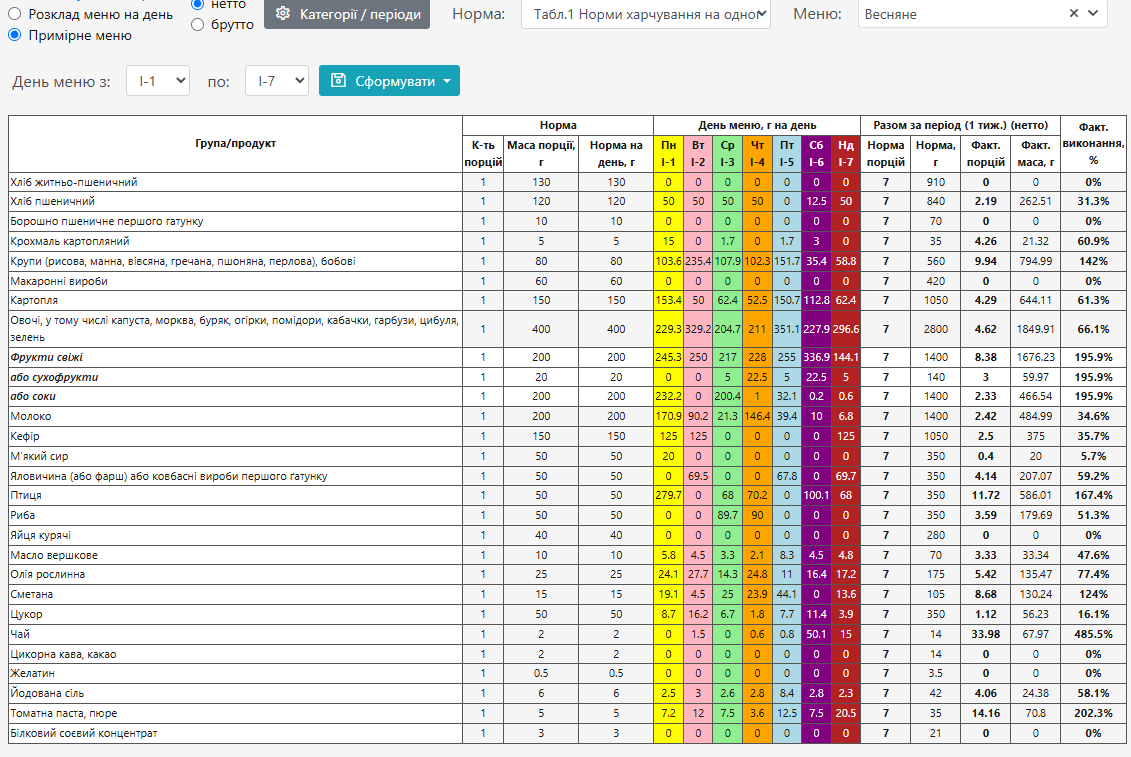The height and width of the screenshot is (757, 1131).
Task: Click the Факт. виконання, % column header
Action: (1093, 144)
